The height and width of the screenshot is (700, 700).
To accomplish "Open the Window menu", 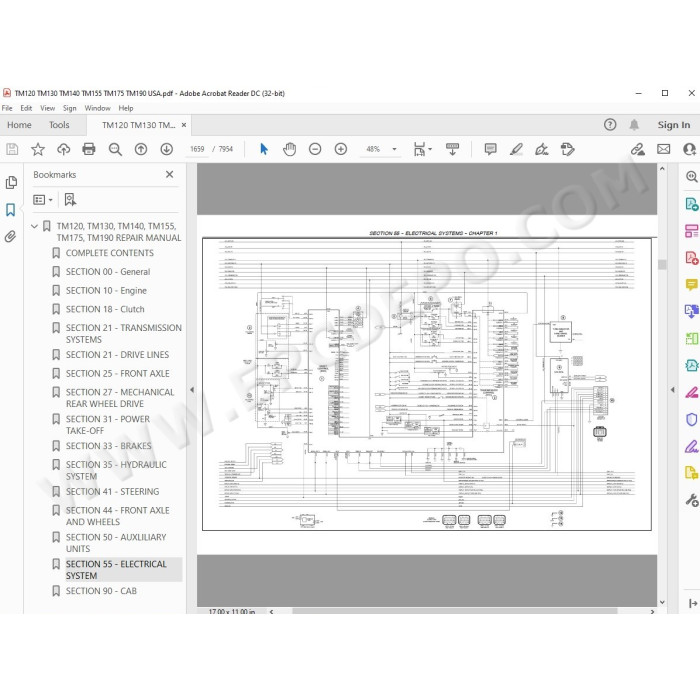I will coord(97,108).
